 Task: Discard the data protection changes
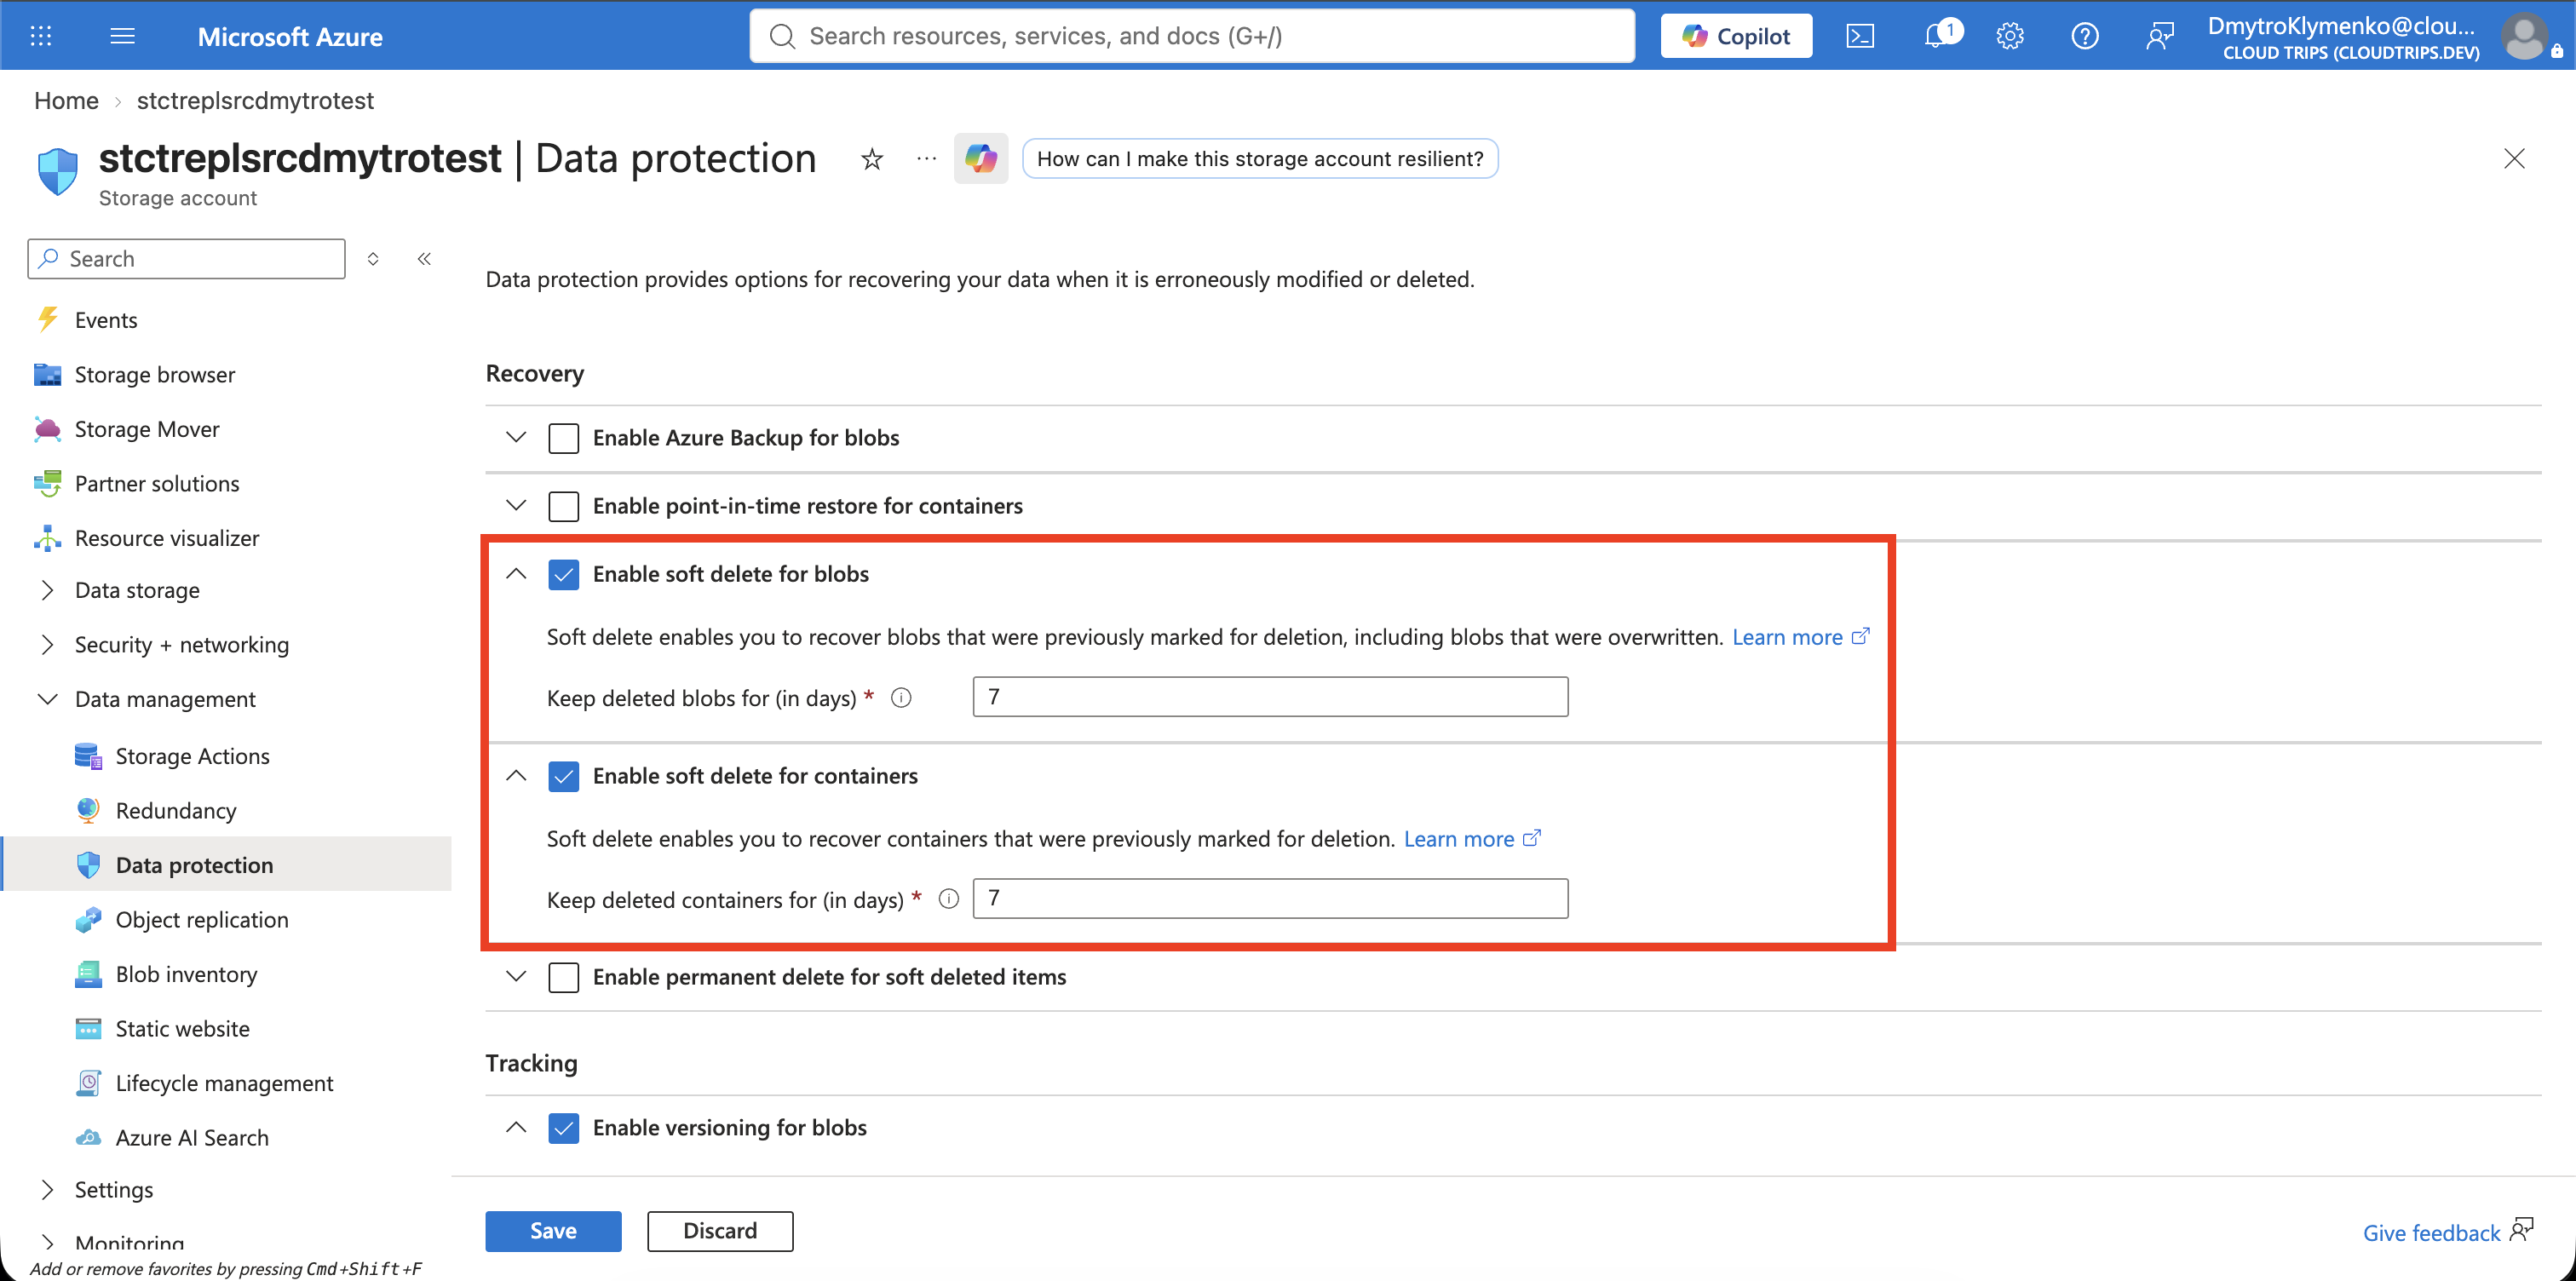(720, 1231)
